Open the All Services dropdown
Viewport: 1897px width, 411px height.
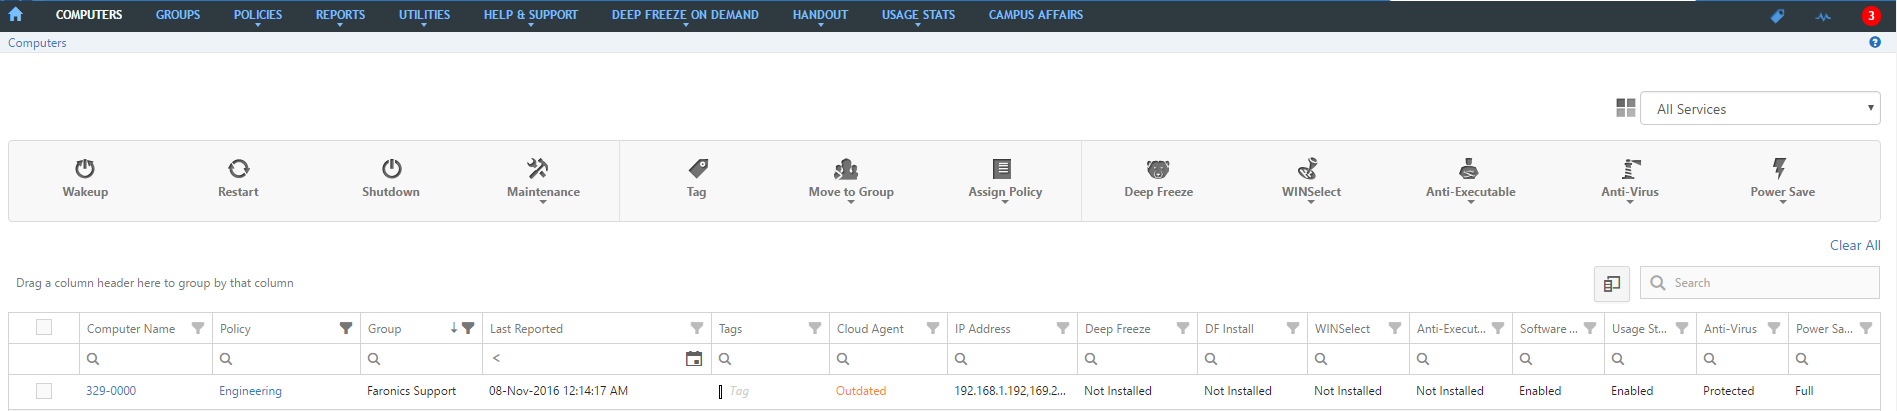(x=1760, y=109)
